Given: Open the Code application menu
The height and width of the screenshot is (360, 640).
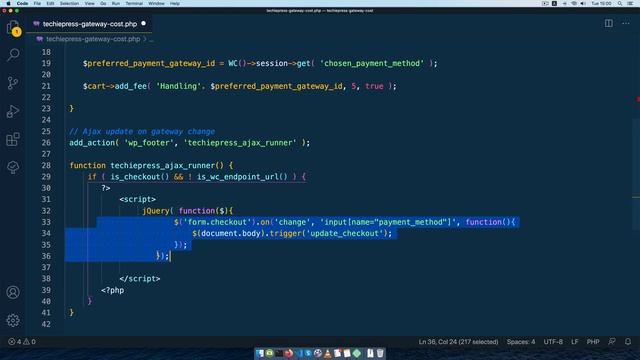Looking at the screenshot, I should [22, 3].
